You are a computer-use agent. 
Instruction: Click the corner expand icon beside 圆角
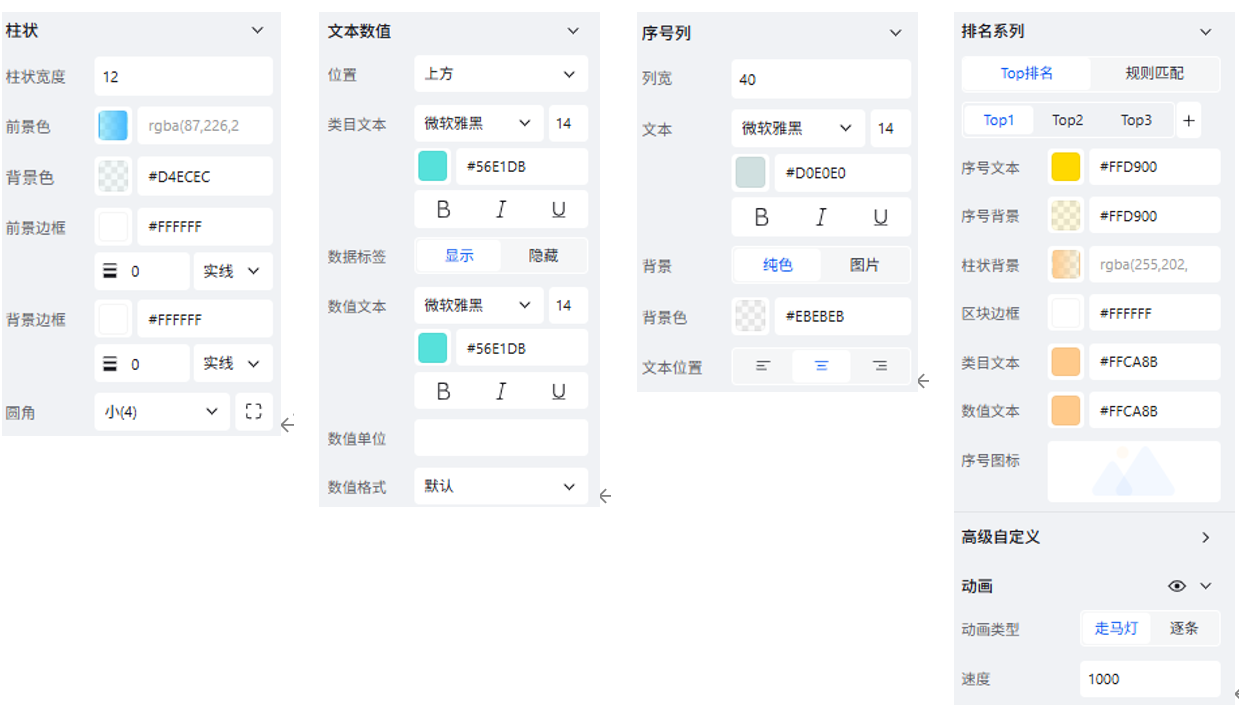[x=254, y=411]
